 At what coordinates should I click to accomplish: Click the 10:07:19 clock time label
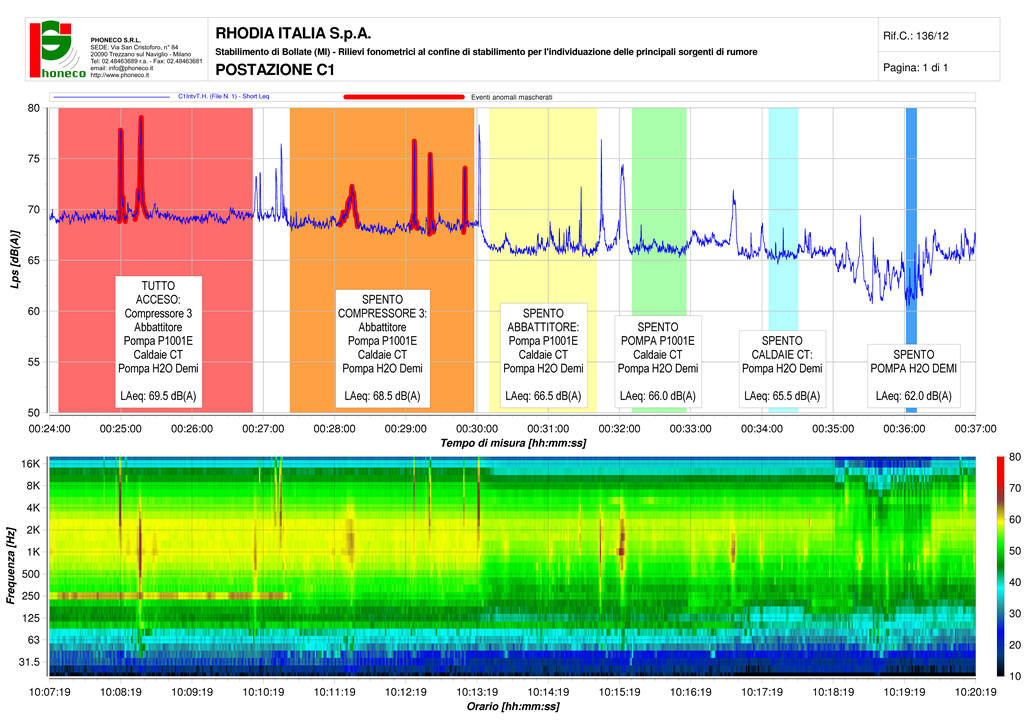(50, 692)
